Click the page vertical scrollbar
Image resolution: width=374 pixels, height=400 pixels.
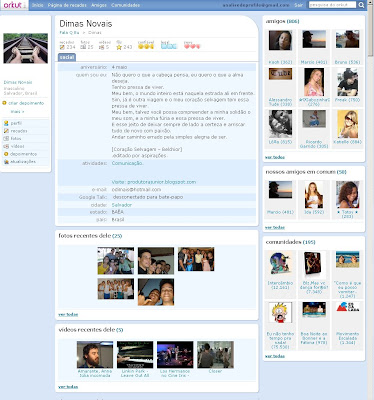point(370,200)
